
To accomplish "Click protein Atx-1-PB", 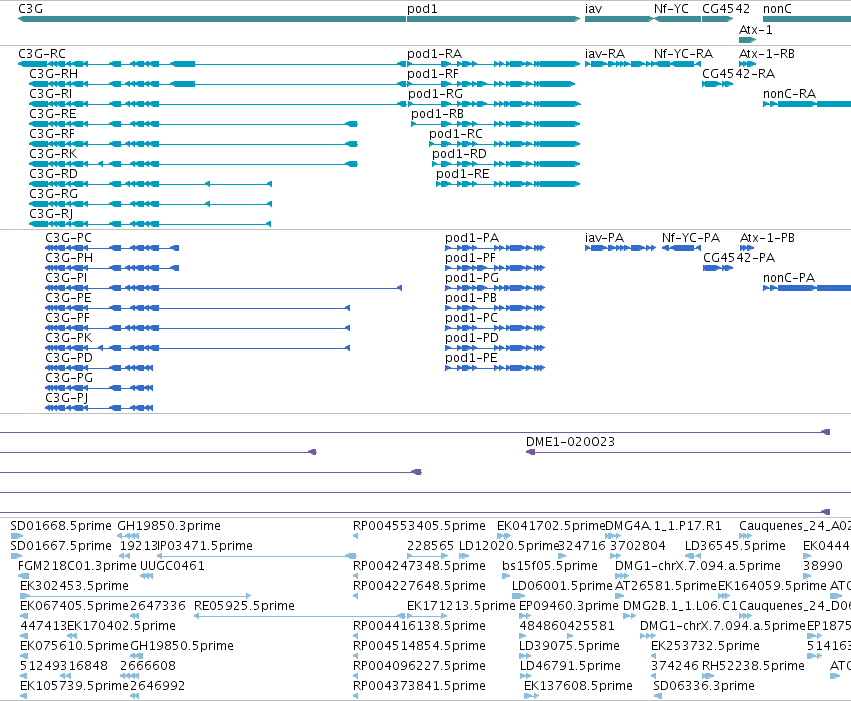I will 747,248.
